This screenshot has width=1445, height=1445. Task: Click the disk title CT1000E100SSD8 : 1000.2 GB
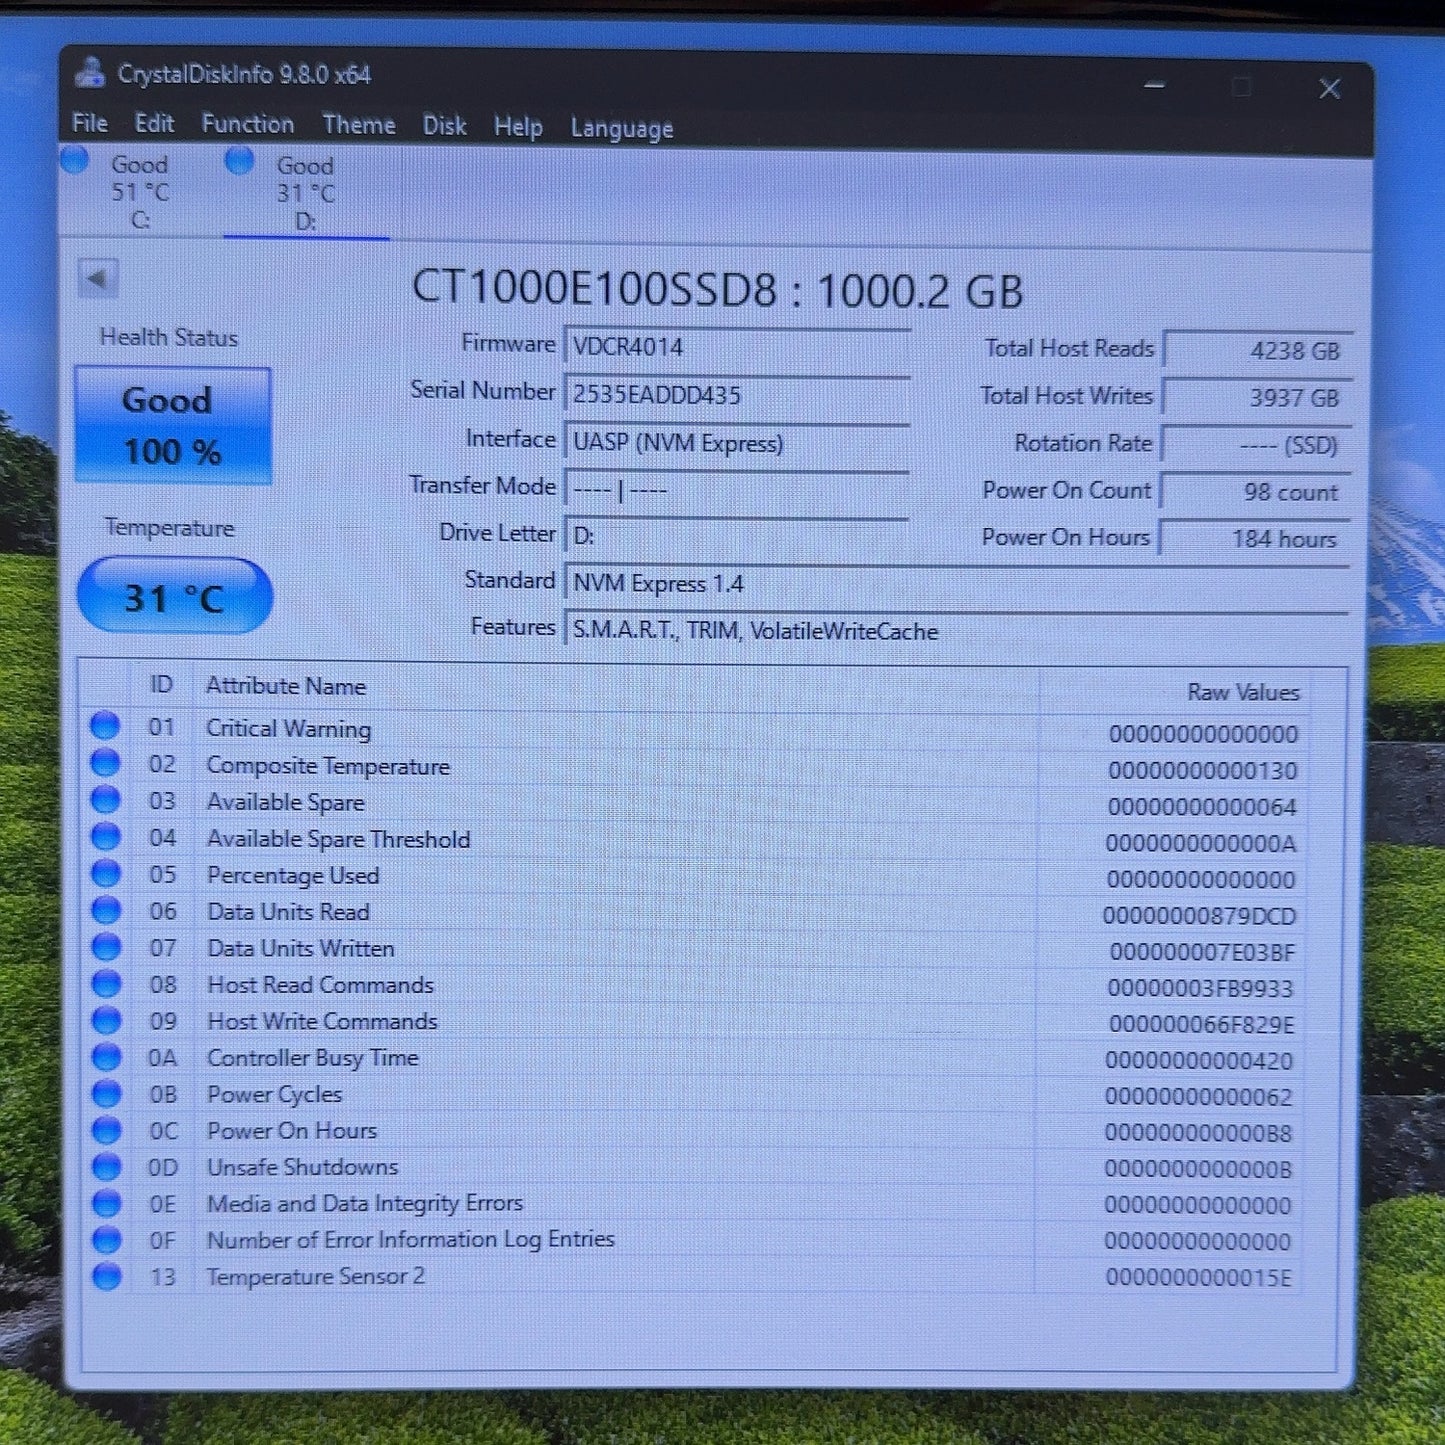point(717,290)
